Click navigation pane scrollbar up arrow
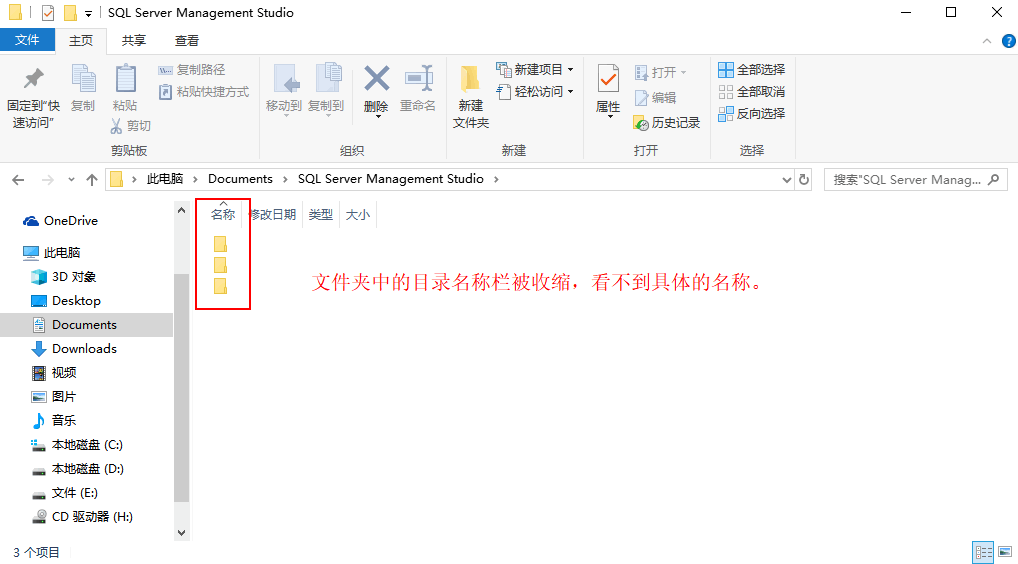Image resolution: width=1018 pixels, height=564 pixels. coord(182,210)
